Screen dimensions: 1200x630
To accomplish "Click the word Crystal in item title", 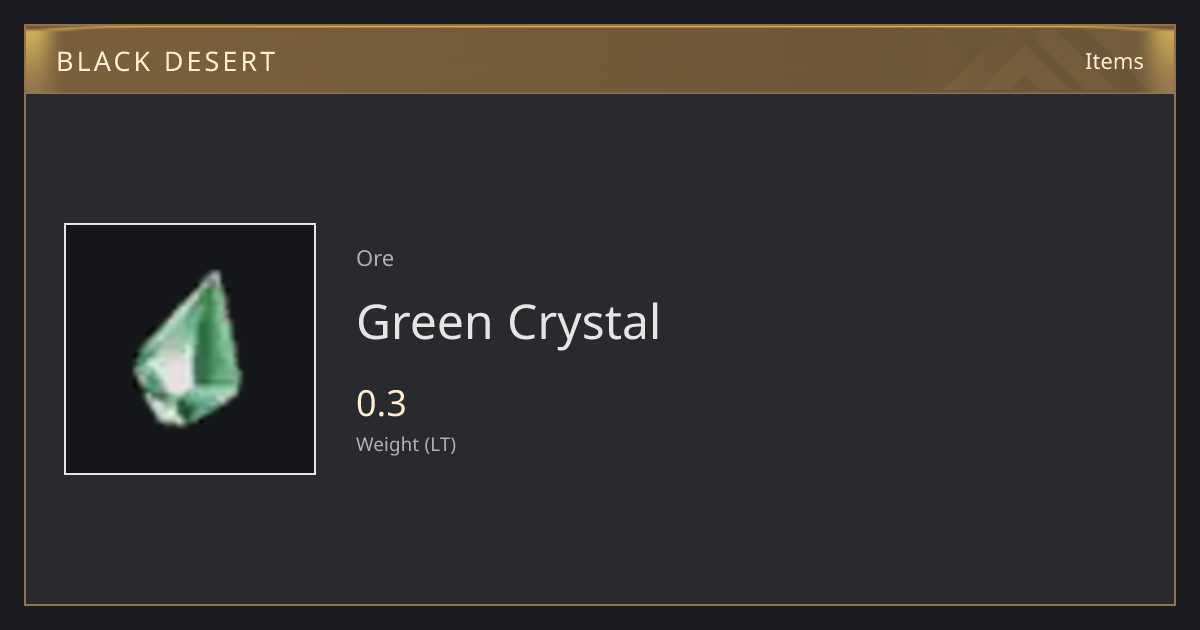I will tap(584, 323).
